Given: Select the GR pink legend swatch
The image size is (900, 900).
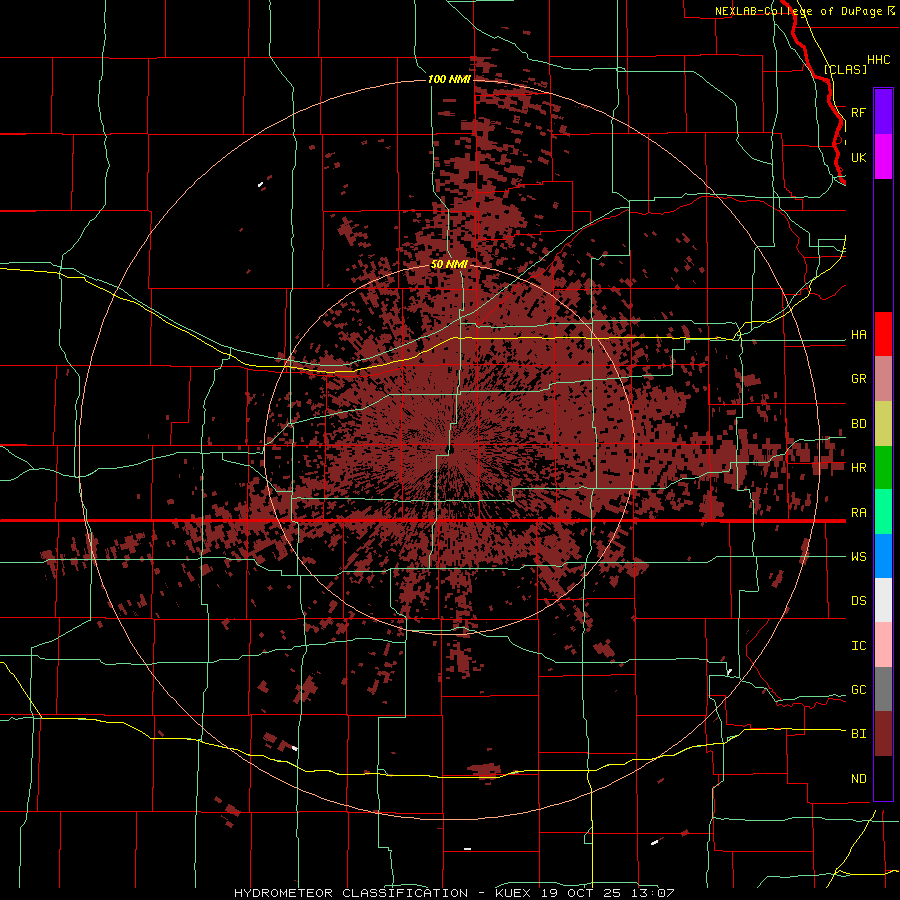Looking at the screenshot, I should [x=883, y=379].
